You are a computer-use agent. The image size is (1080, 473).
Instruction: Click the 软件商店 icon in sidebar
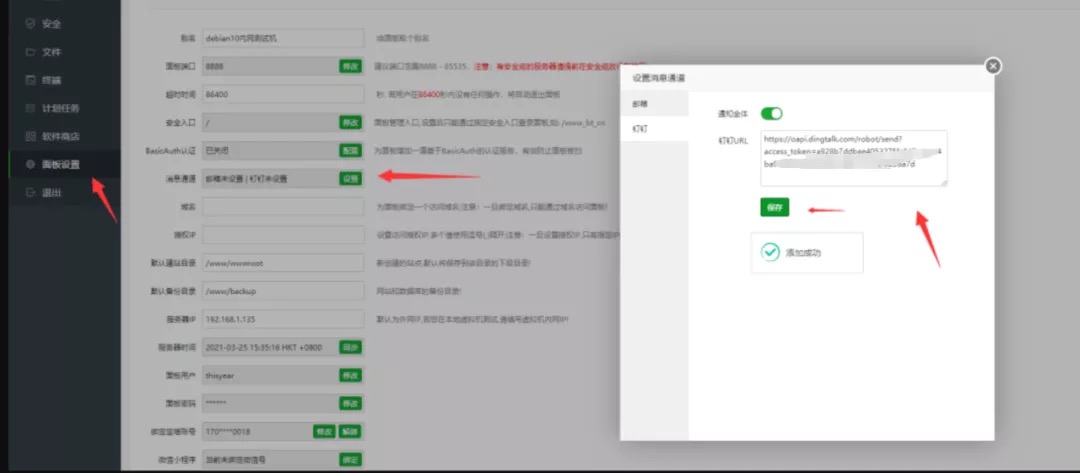click(x=30, y=136)
